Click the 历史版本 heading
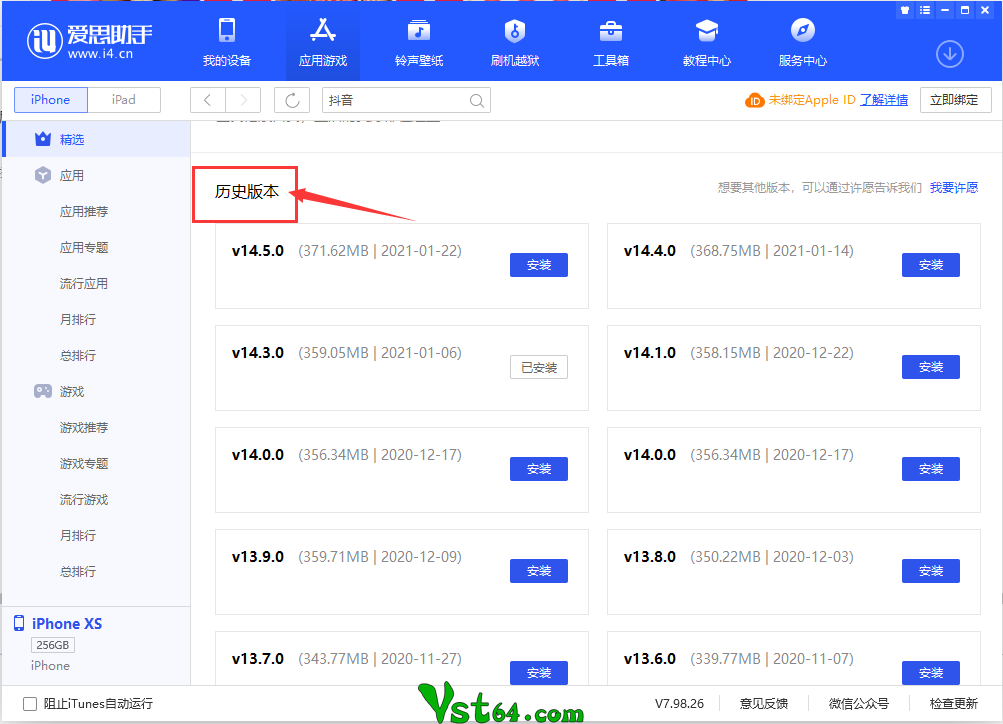Image resolution: width=1003 pixels, height=724 pixels. [x=247, y=191]
